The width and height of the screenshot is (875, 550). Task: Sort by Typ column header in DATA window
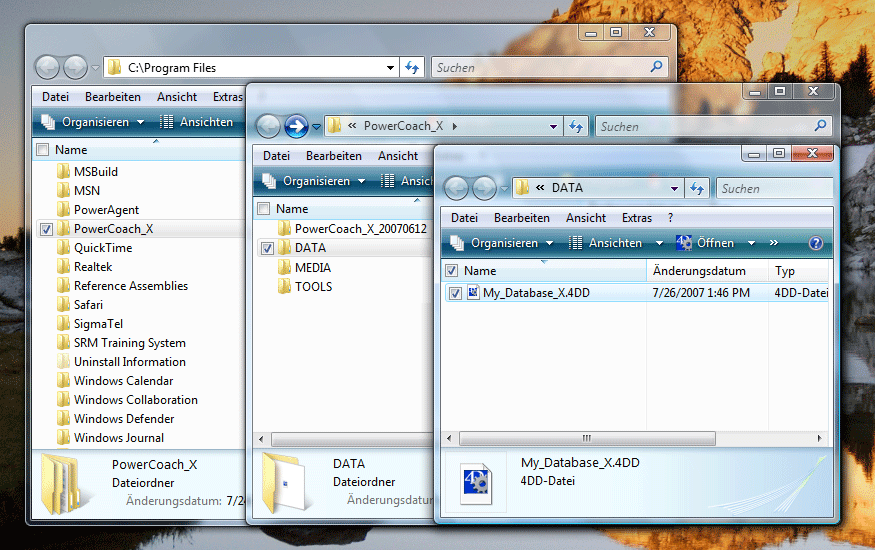click(x=799, y=271)
